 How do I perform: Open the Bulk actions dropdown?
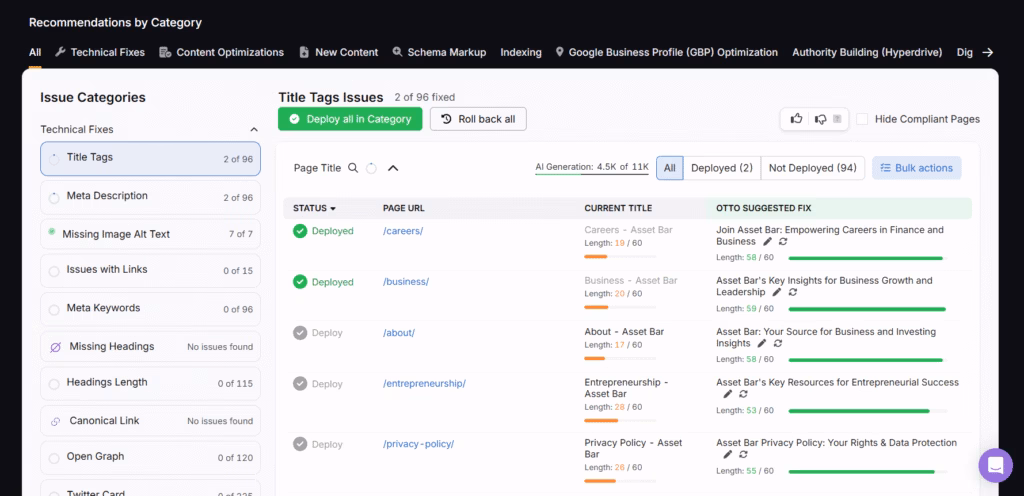[x=916, y=168]
